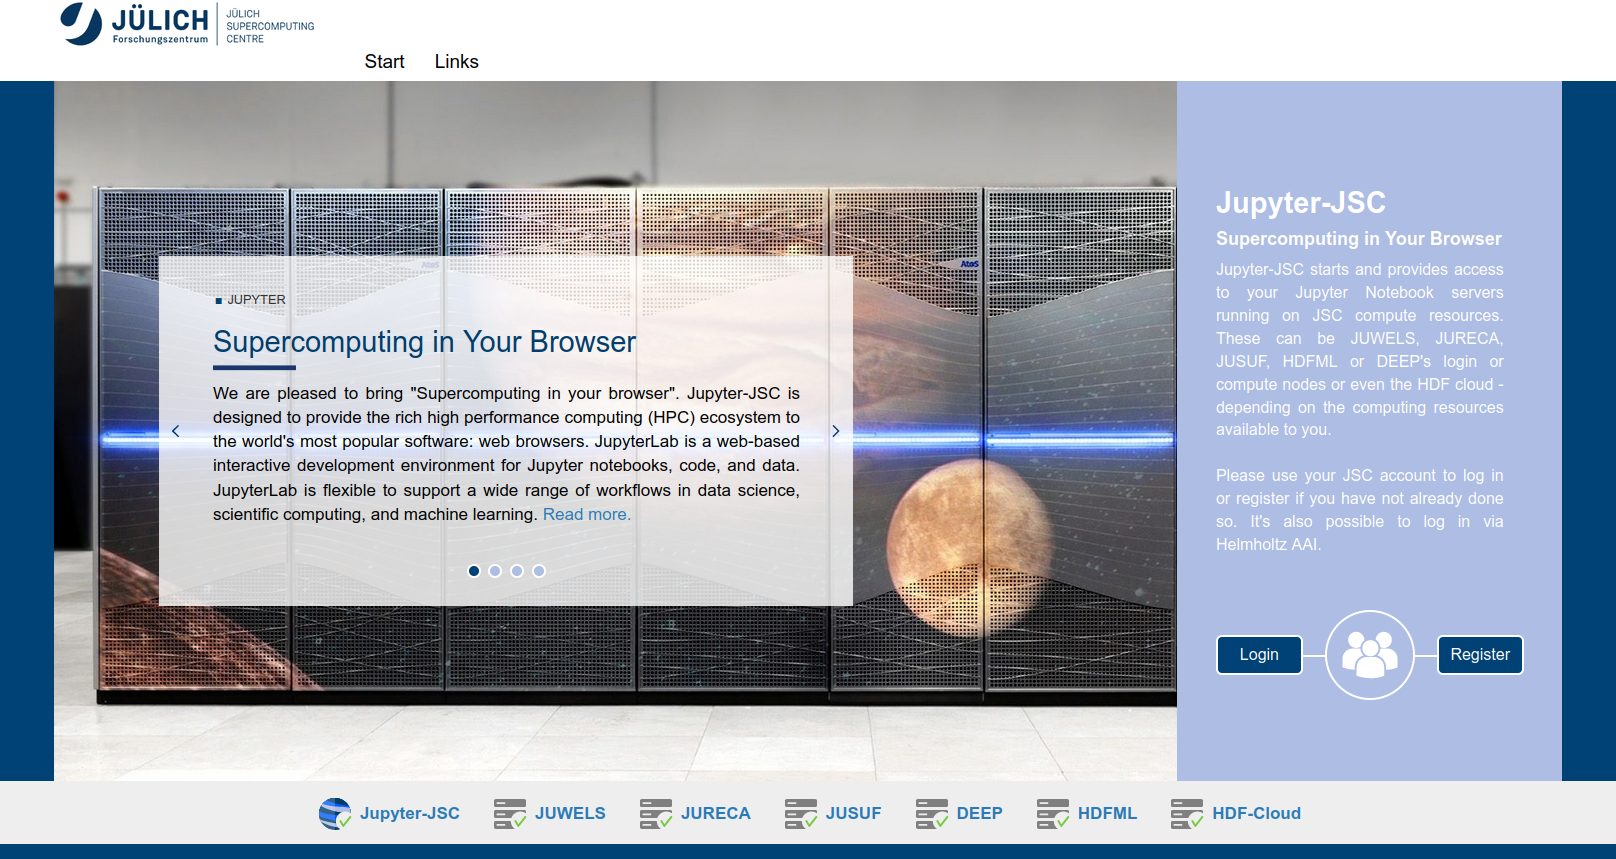The image size is (1616, 859).
Task: Go to previous carousel slide arrow
Action: (x=176, y=431)
